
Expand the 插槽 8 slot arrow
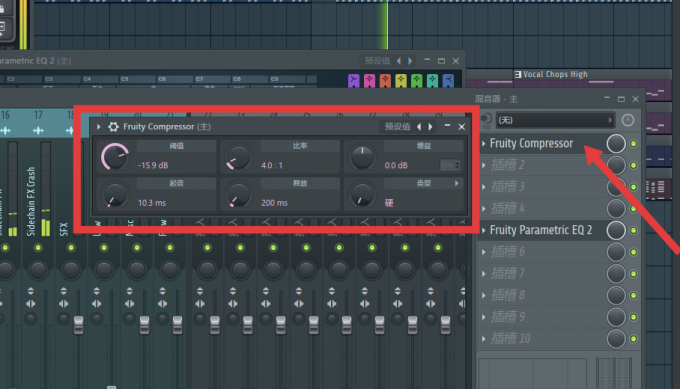[484, 295]
